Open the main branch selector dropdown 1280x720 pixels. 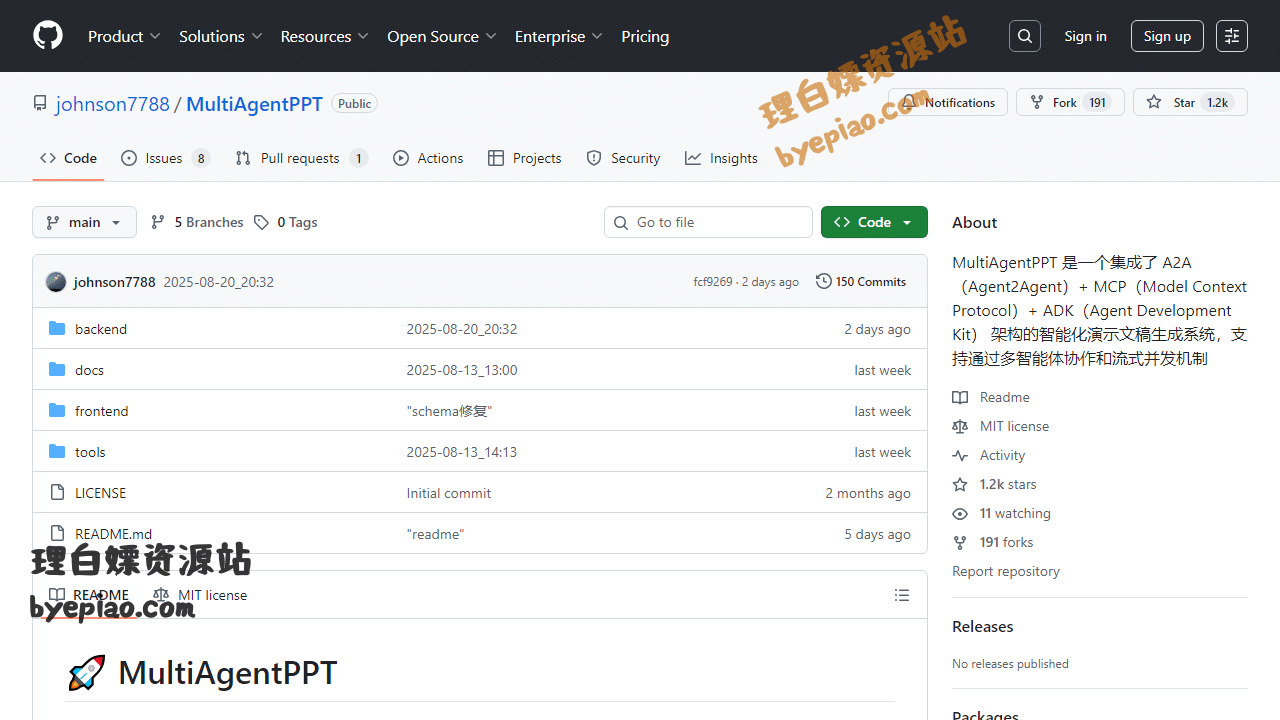(x=84, y=222)
